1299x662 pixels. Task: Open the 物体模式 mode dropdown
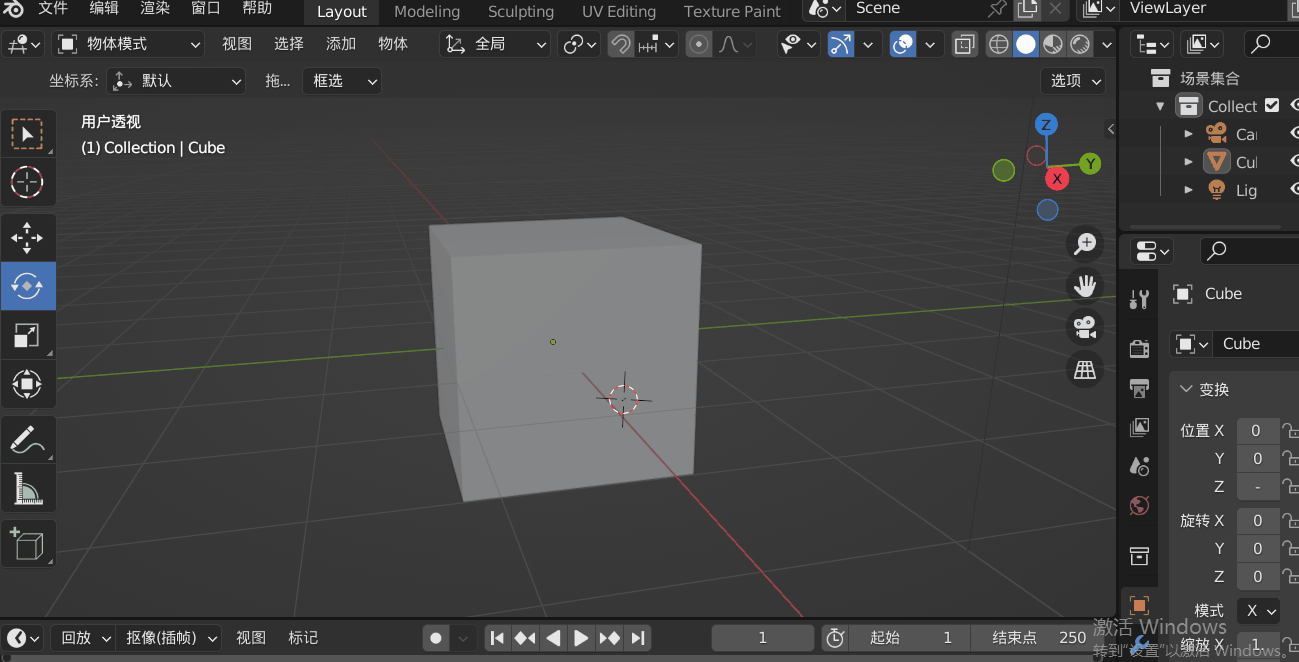pos(128,44)
